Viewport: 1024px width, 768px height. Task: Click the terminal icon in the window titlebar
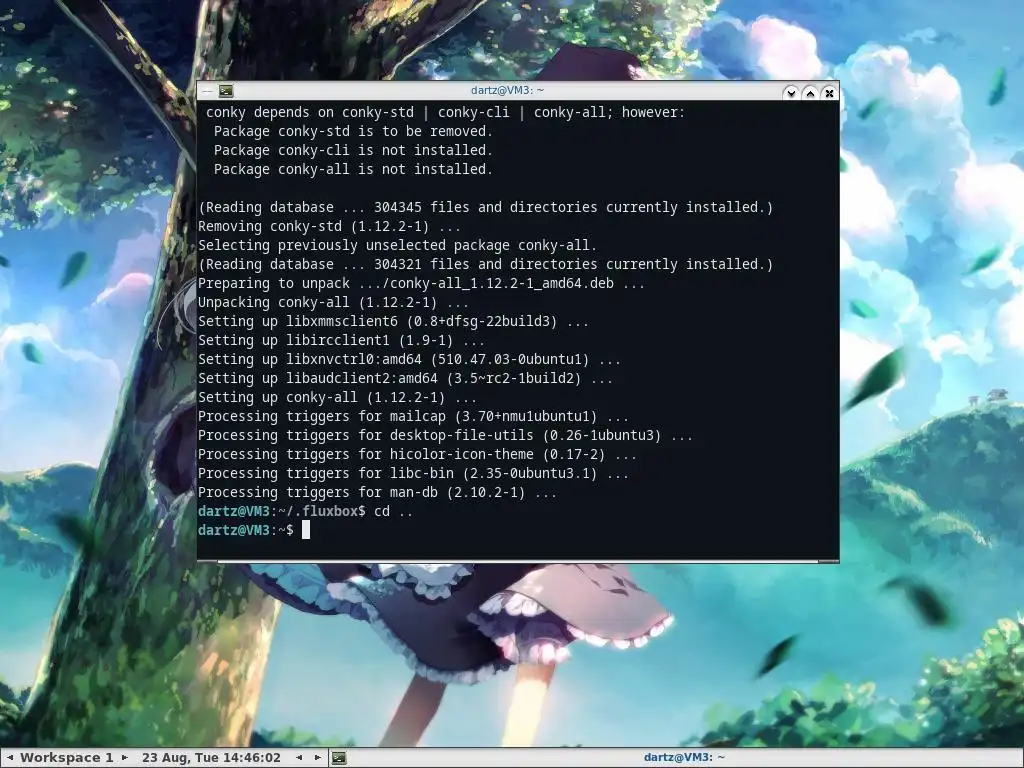(x=226, y=91)
